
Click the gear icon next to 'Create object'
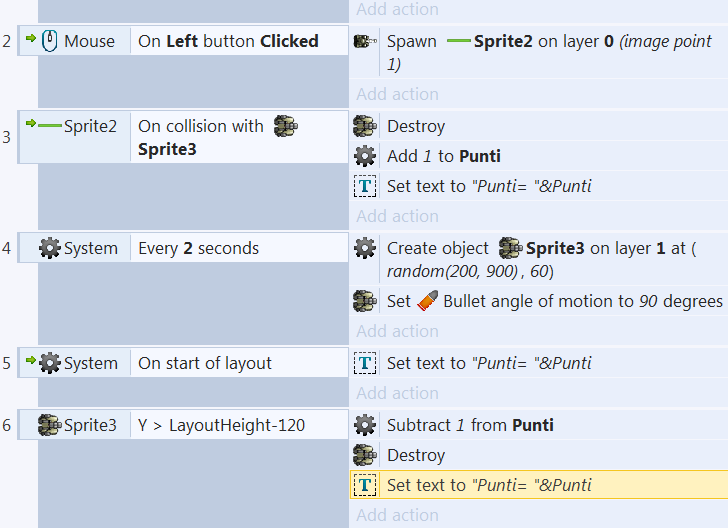365,248
